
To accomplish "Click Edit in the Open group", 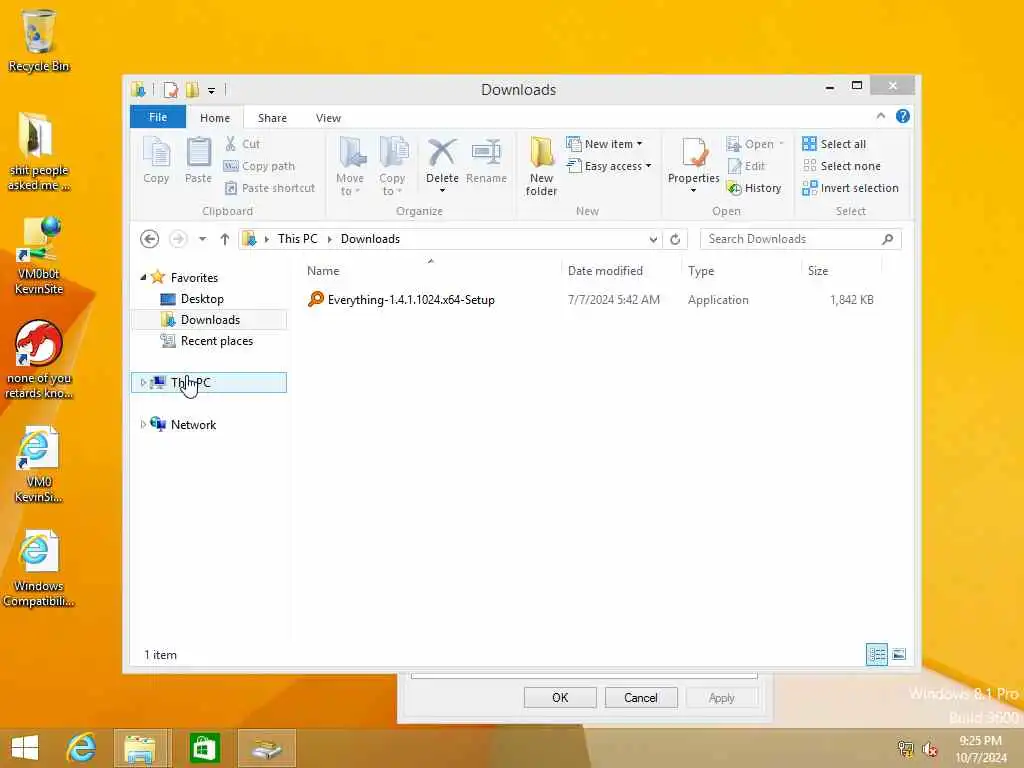I will click(746, 166).
